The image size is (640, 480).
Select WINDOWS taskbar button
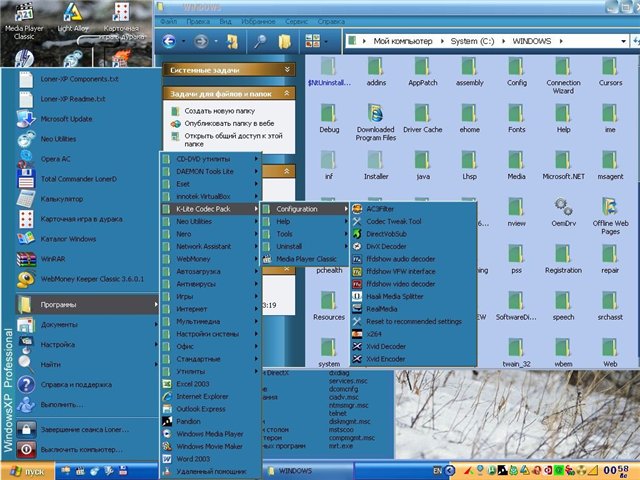pos(308,471)
